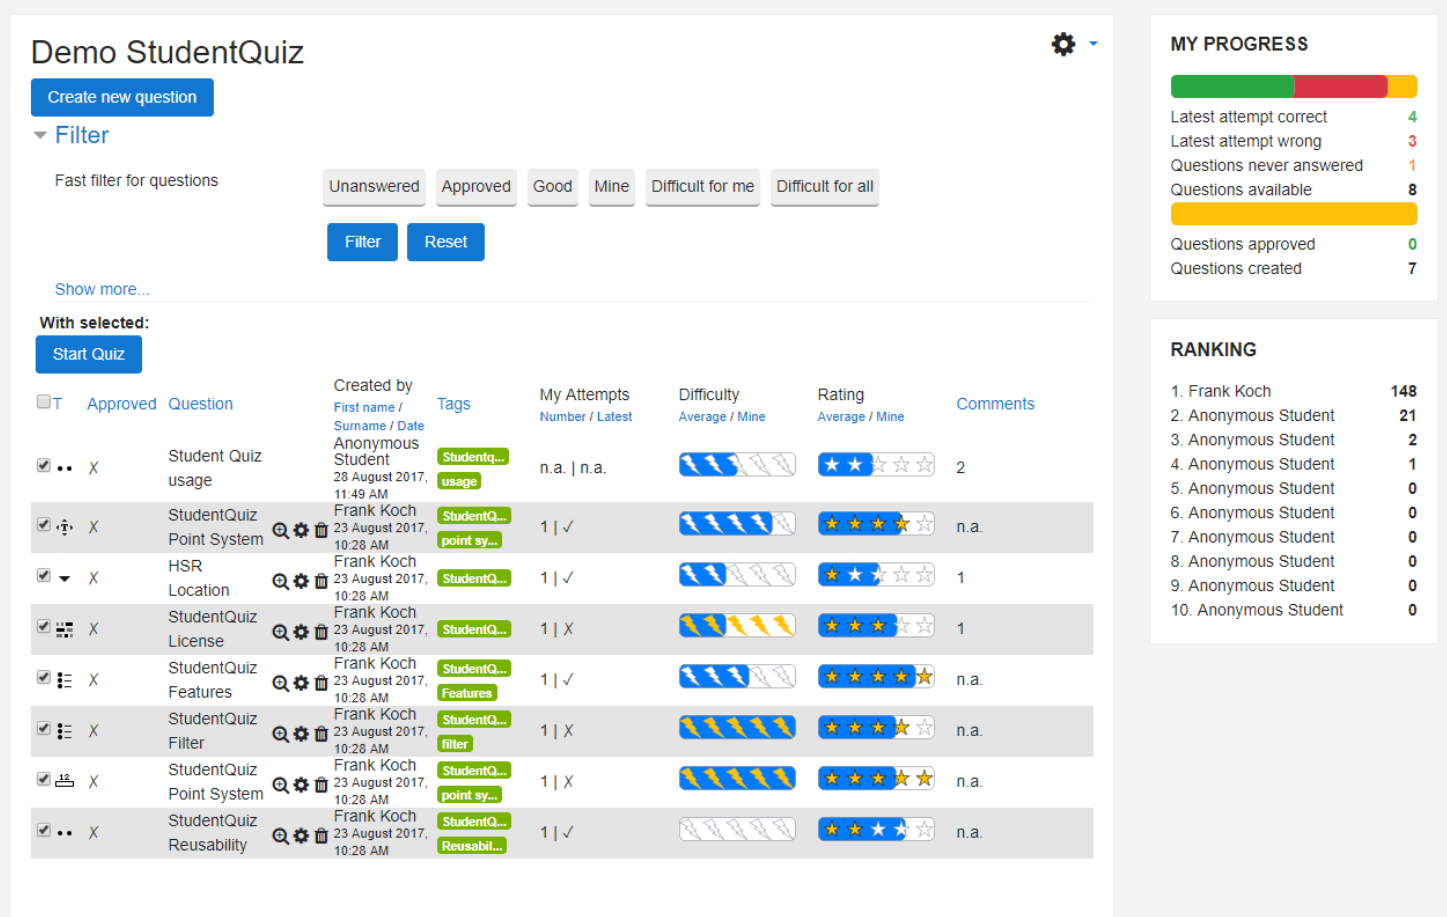Open the dropdown beside the gear icon
This screenshot has width=1447, height=917.
[1091, 44]
